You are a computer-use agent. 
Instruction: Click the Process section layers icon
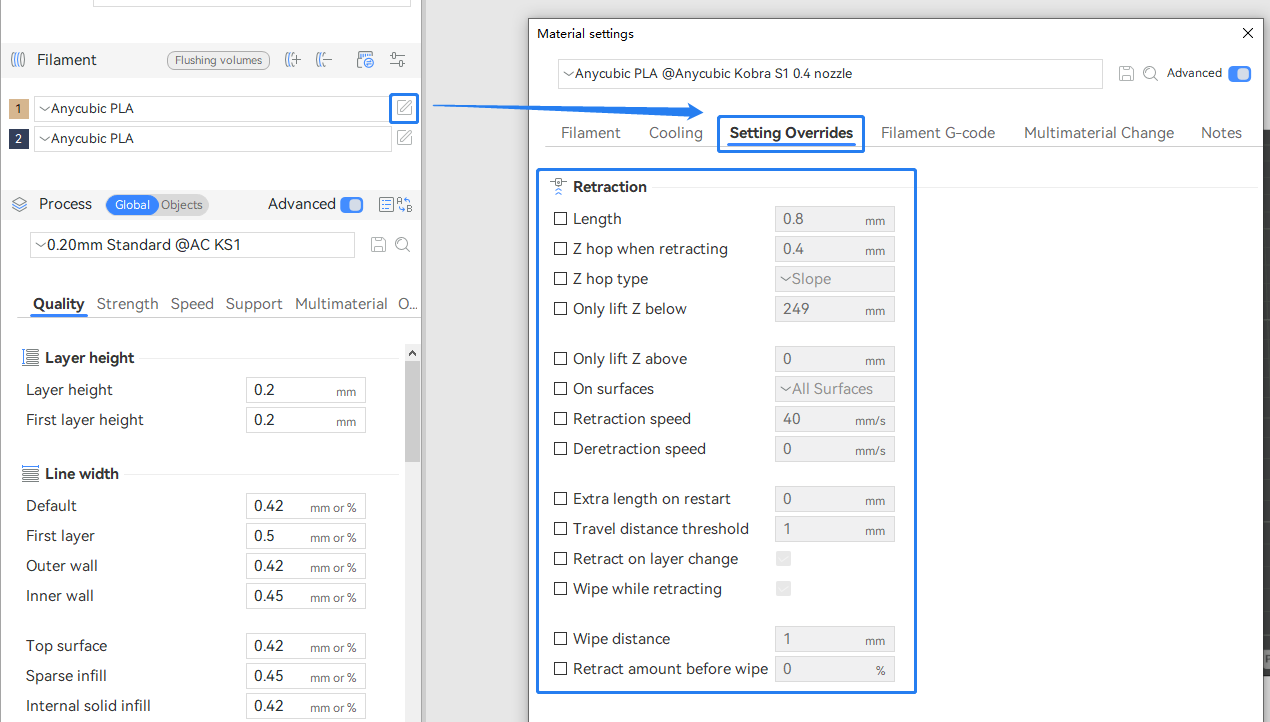[x=19, y=204]
